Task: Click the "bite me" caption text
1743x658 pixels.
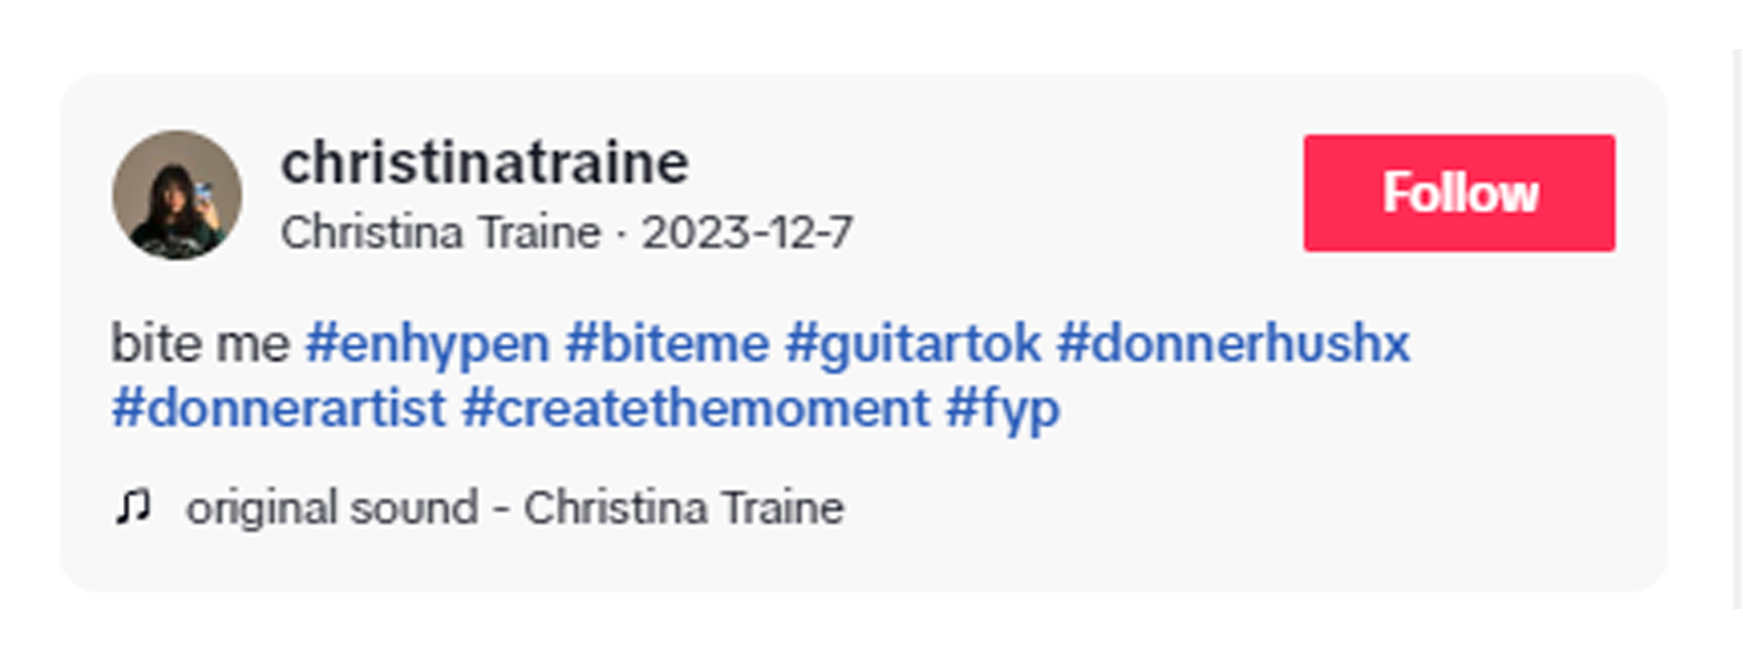Action: click(200, 344)
